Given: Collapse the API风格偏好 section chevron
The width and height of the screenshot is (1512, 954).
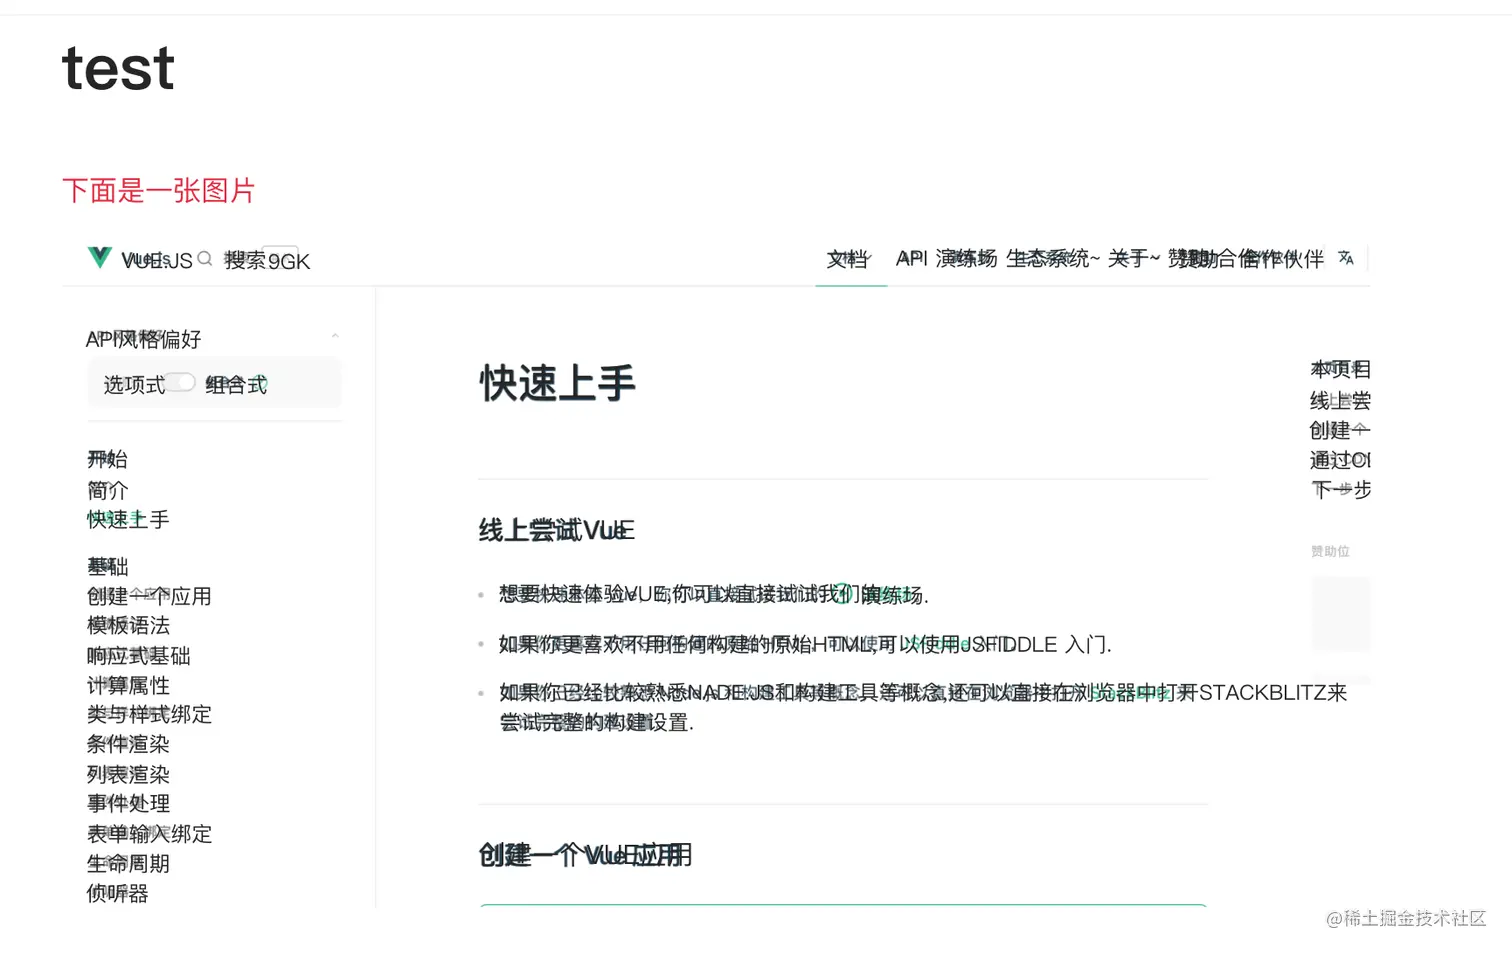Looking at the screenshot, I should pos(335,337).
